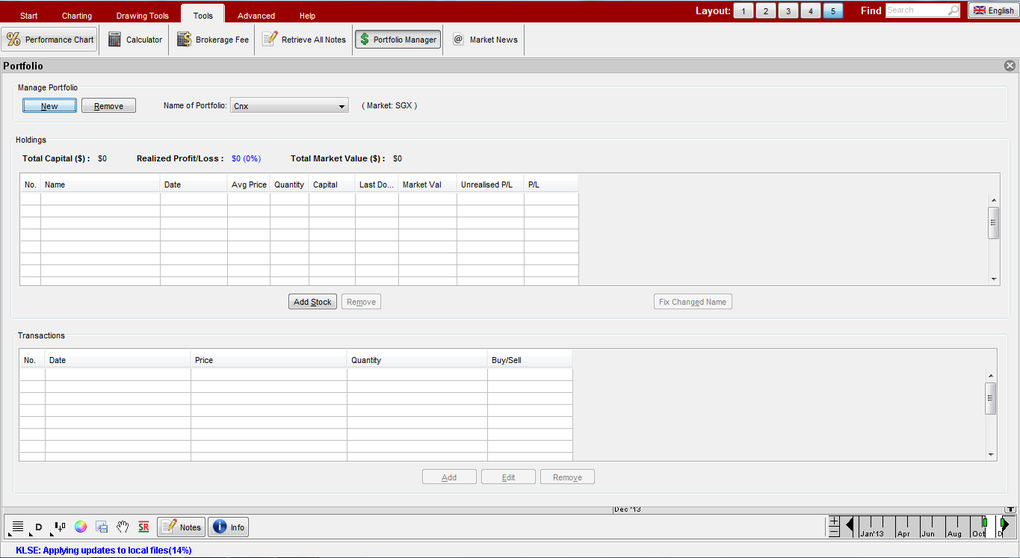Sort transactions by Price column
Image resolution: width=1020 pixels, height=558 pixels.
coord(269,360)
